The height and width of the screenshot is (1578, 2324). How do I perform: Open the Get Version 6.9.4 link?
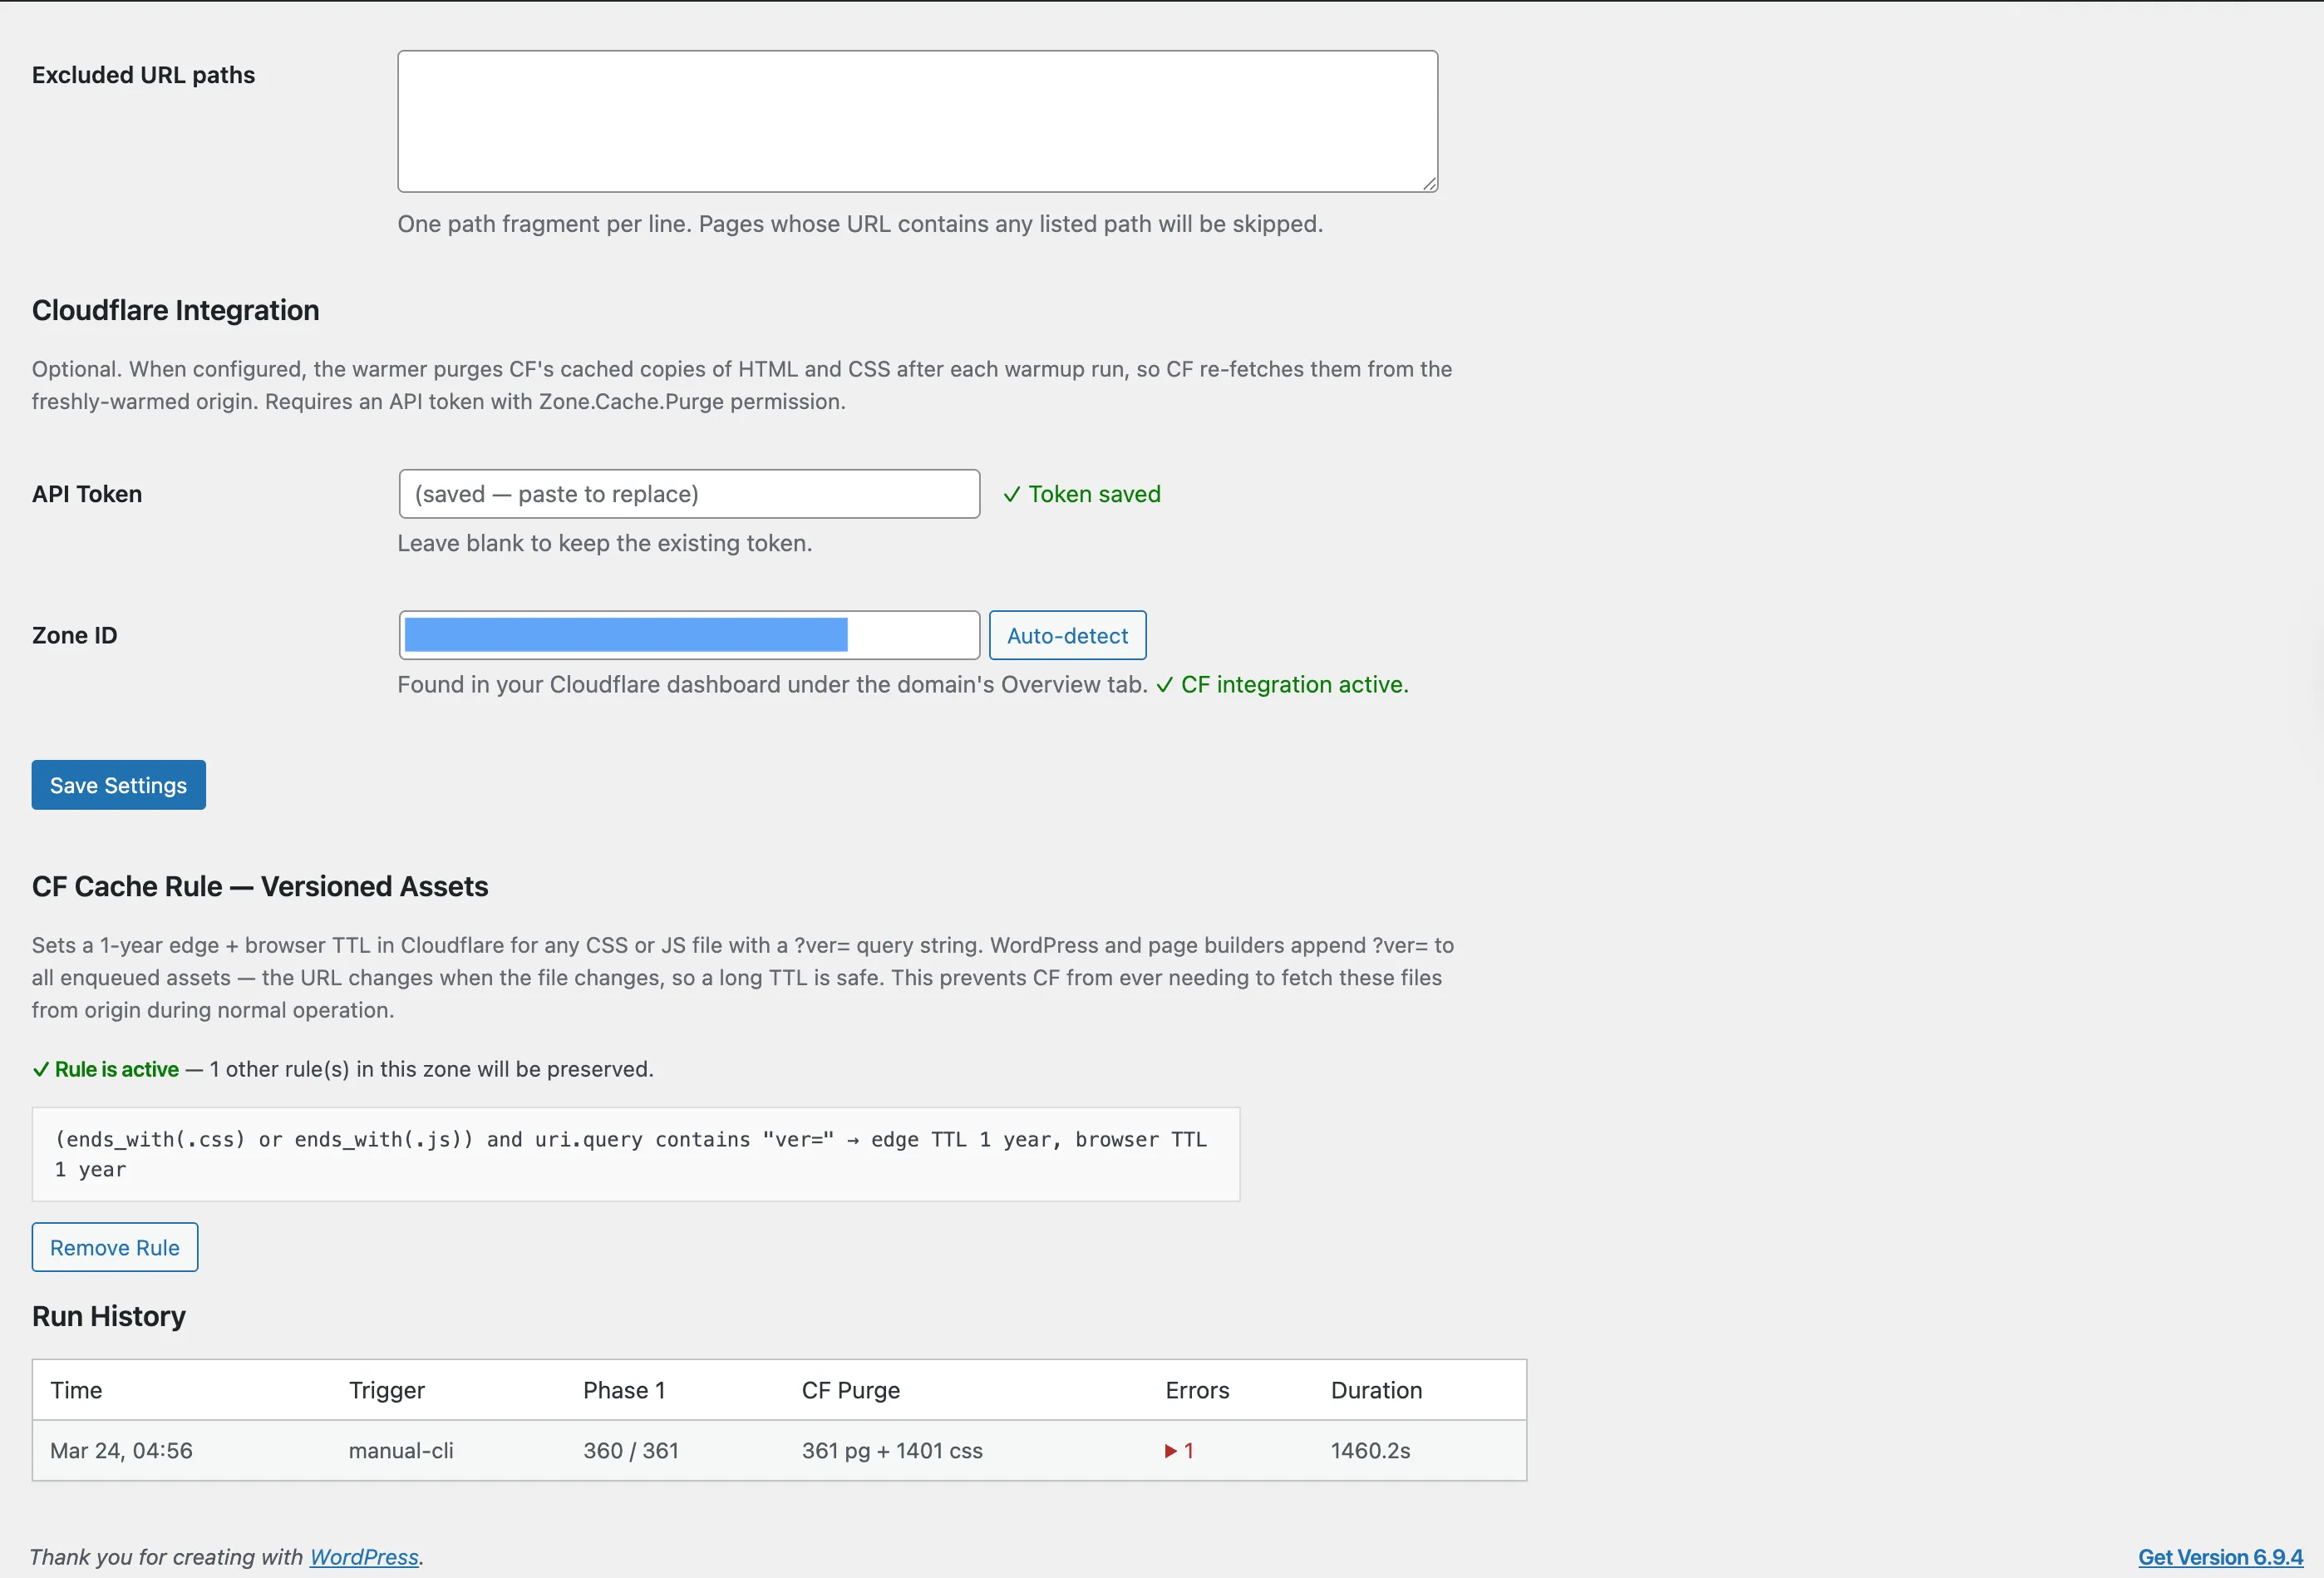tap(2221, 1557)
